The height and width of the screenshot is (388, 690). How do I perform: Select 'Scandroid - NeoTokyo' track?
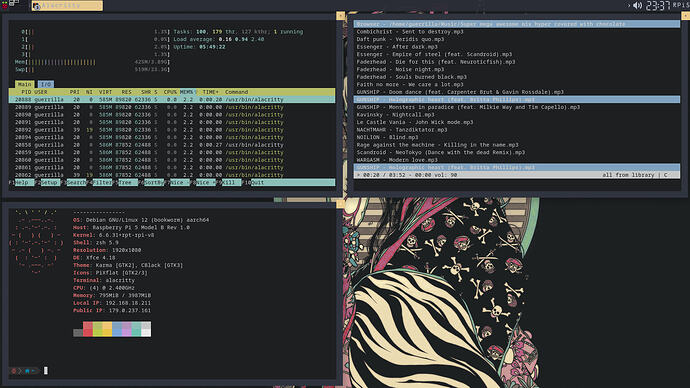440,152
